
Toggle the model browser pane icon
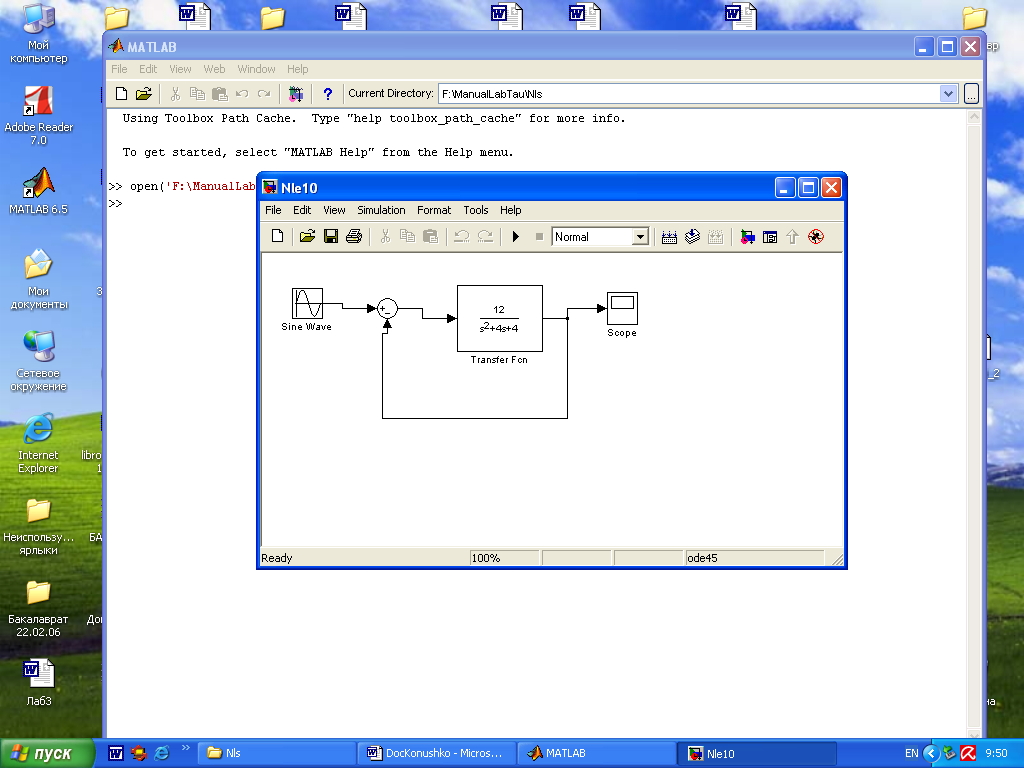770,236
